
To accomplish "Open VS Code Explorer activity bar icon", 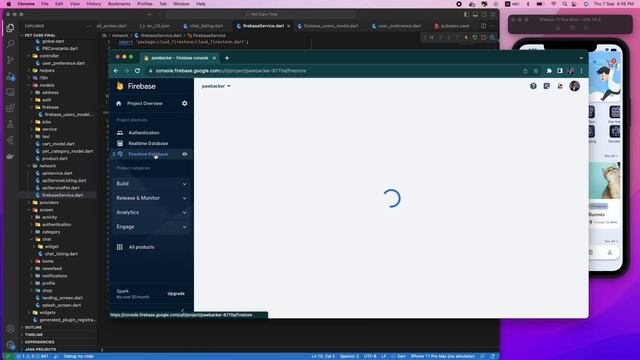I will pos(10,28).
